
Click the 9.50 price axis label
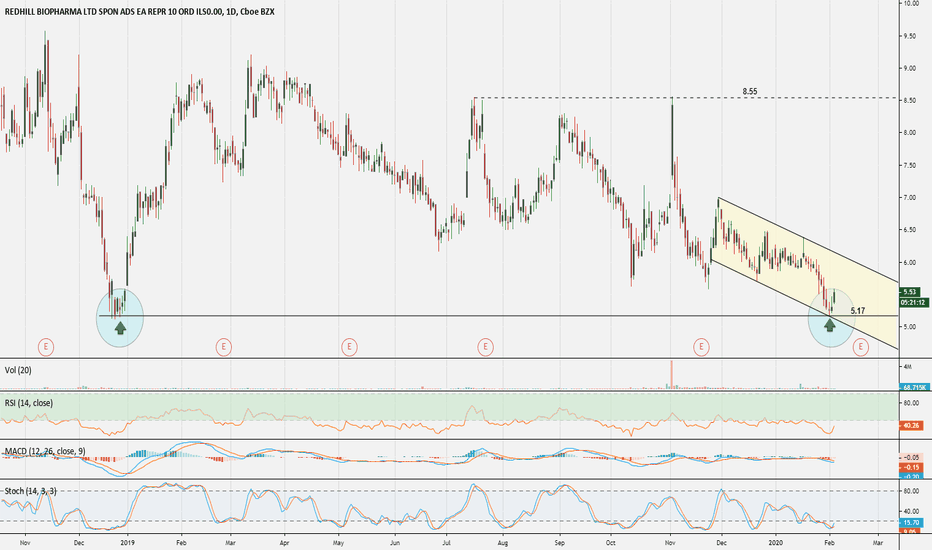pyautogui.click(x=910, y=36)
